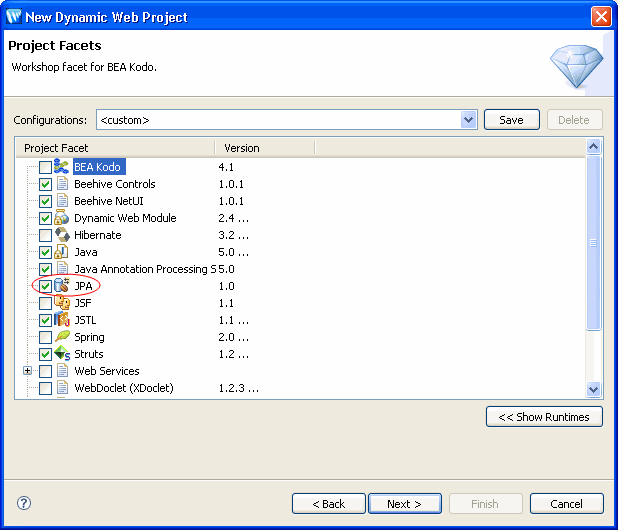Click the Beehive NetUI document icon

coord(62,201)
